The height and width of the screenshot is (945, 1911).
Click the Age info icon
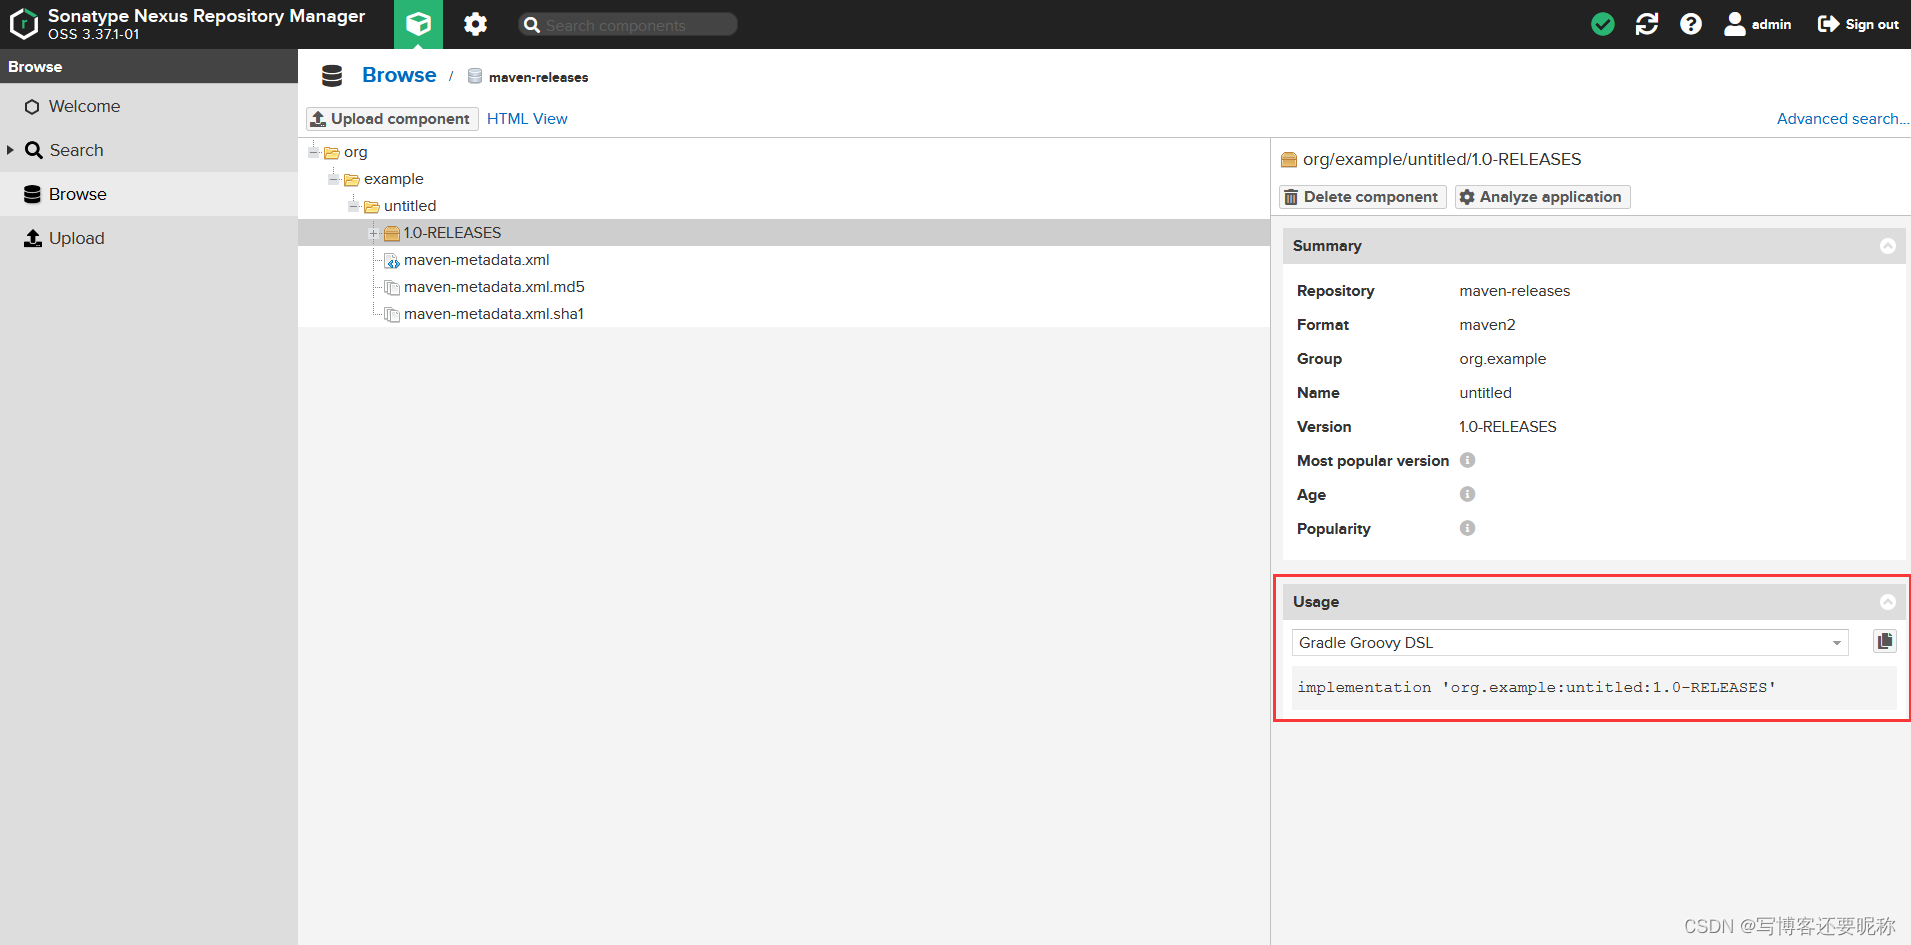coord(1467,494)
